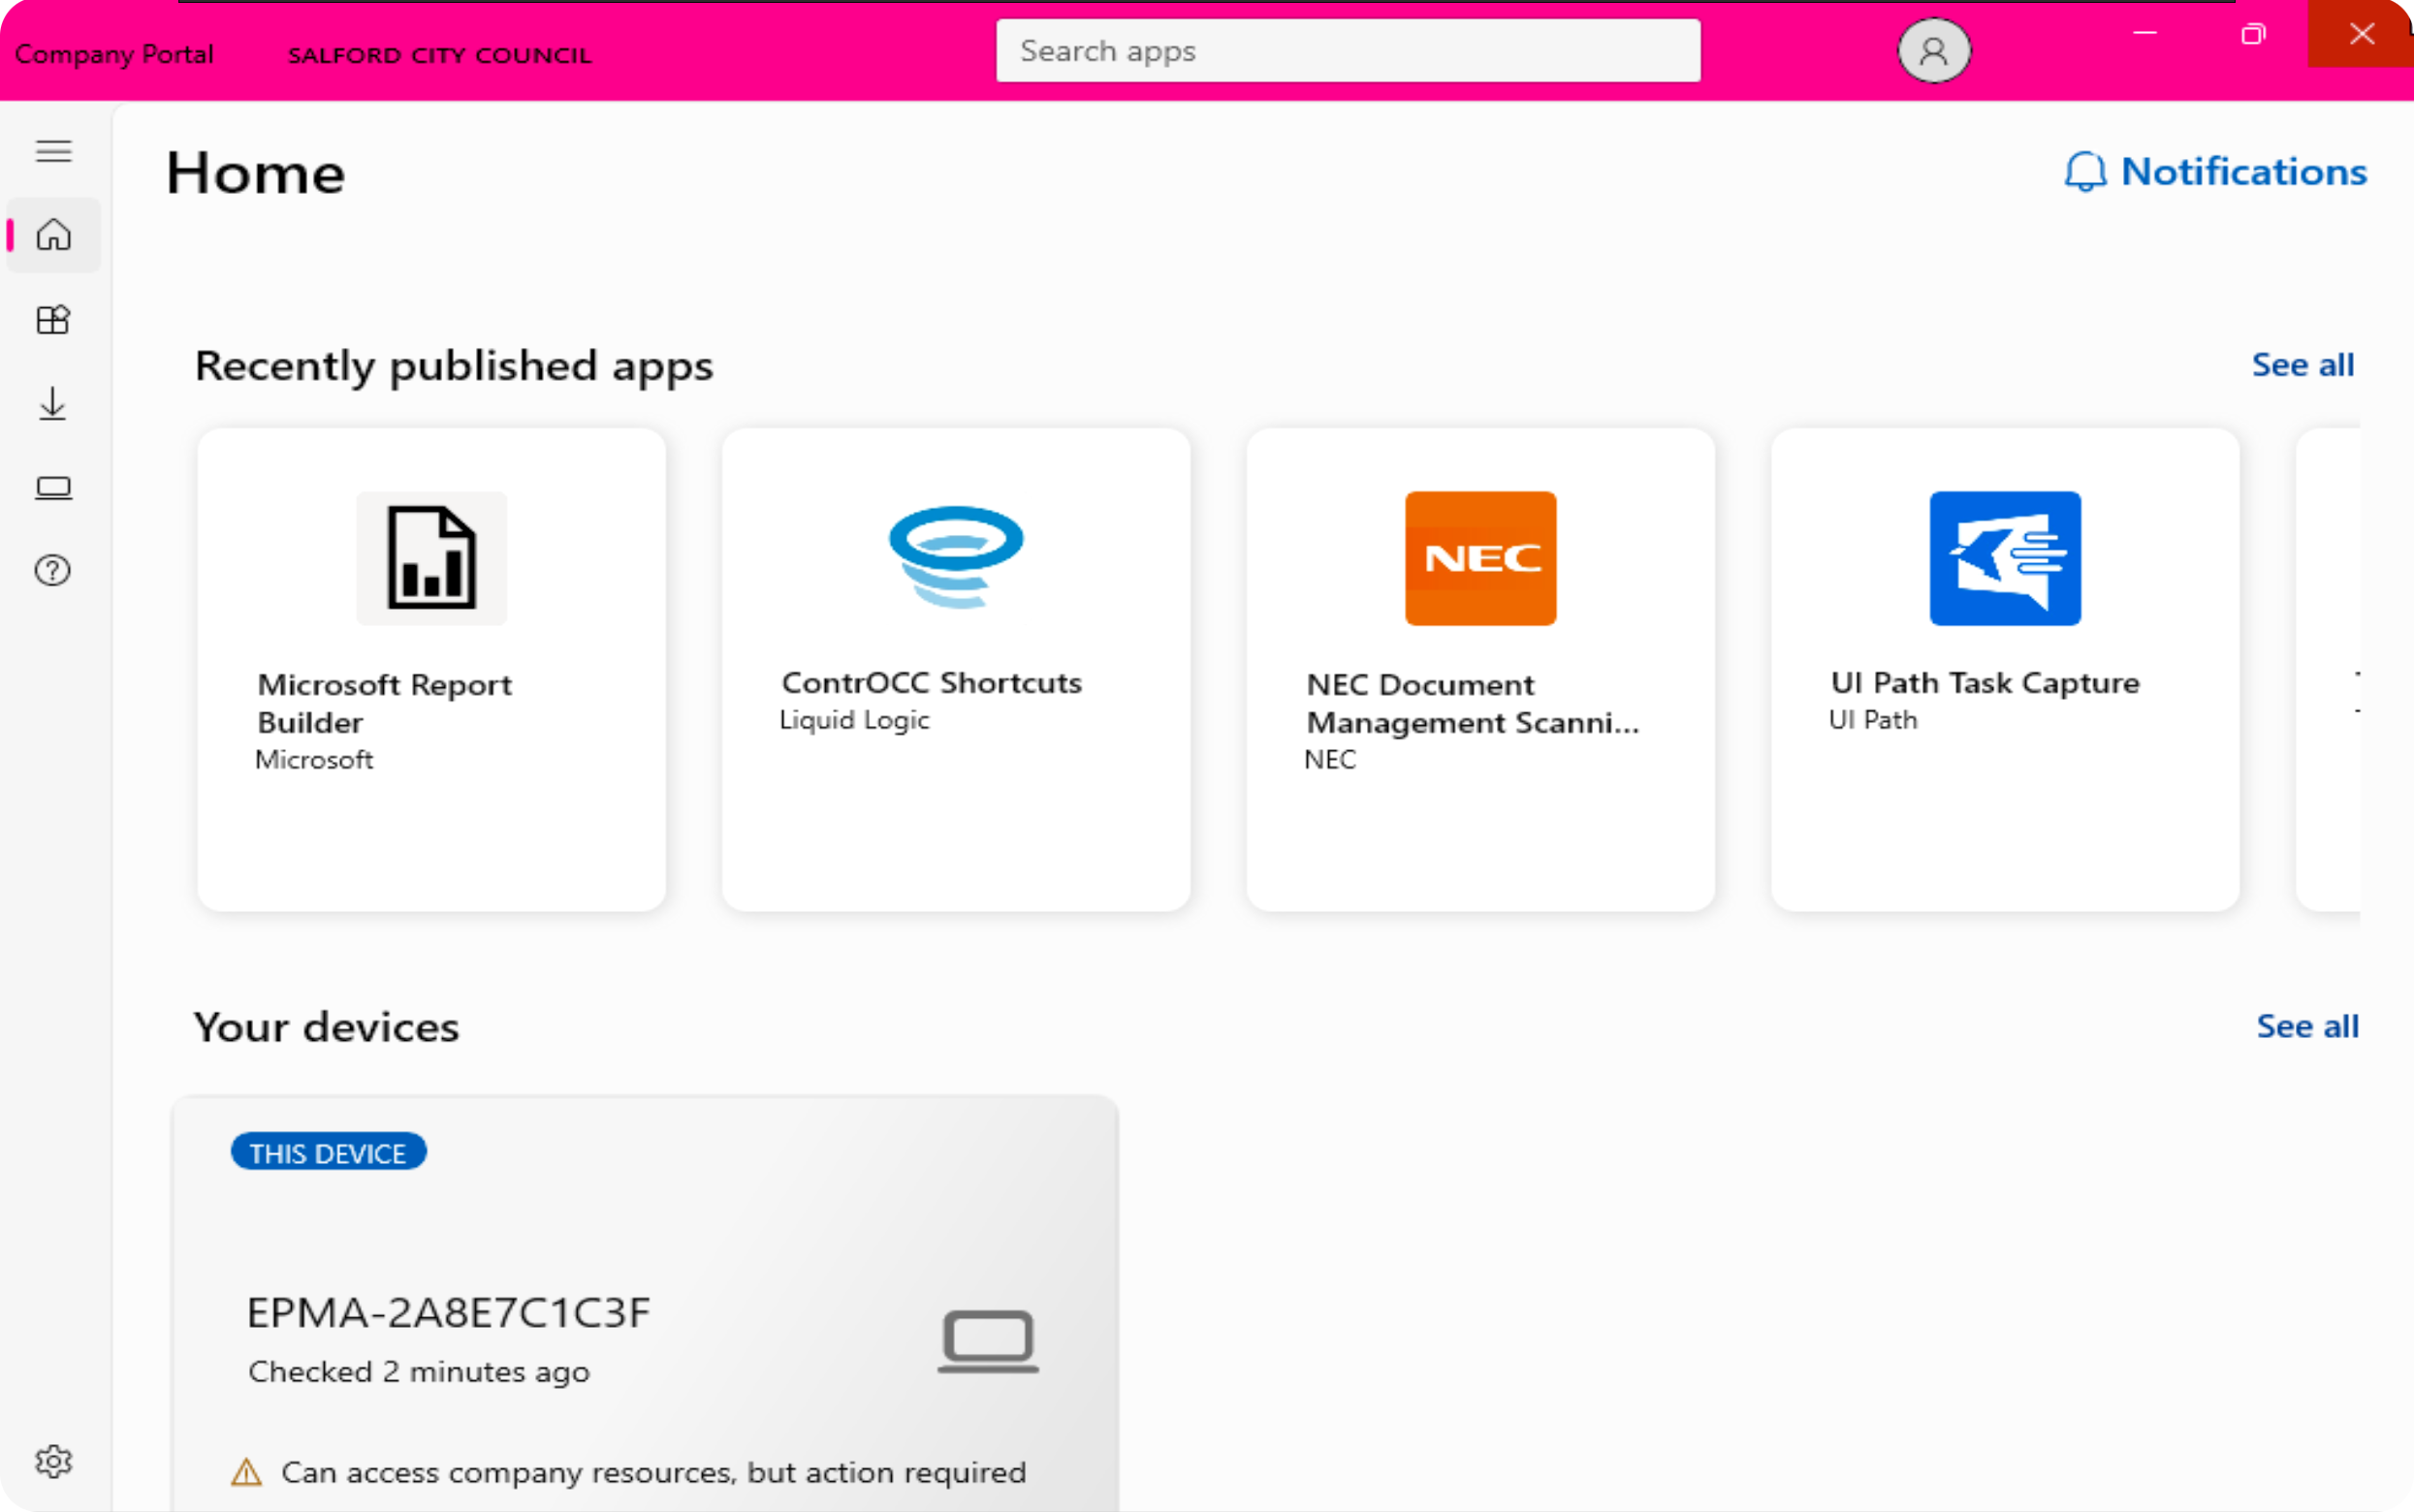The image size is (2414, 1512).
Task: Click the Search apps field
Action: (1348, 50)
